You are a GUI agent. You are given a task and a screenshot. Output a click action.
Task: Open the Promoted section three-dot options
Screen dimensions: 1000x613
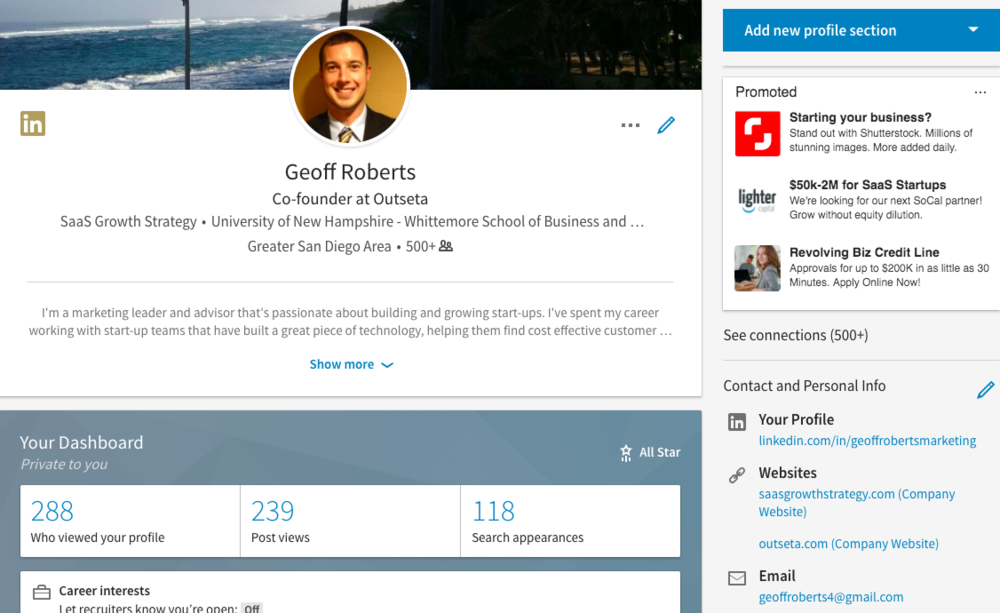(x=980, y=92)
